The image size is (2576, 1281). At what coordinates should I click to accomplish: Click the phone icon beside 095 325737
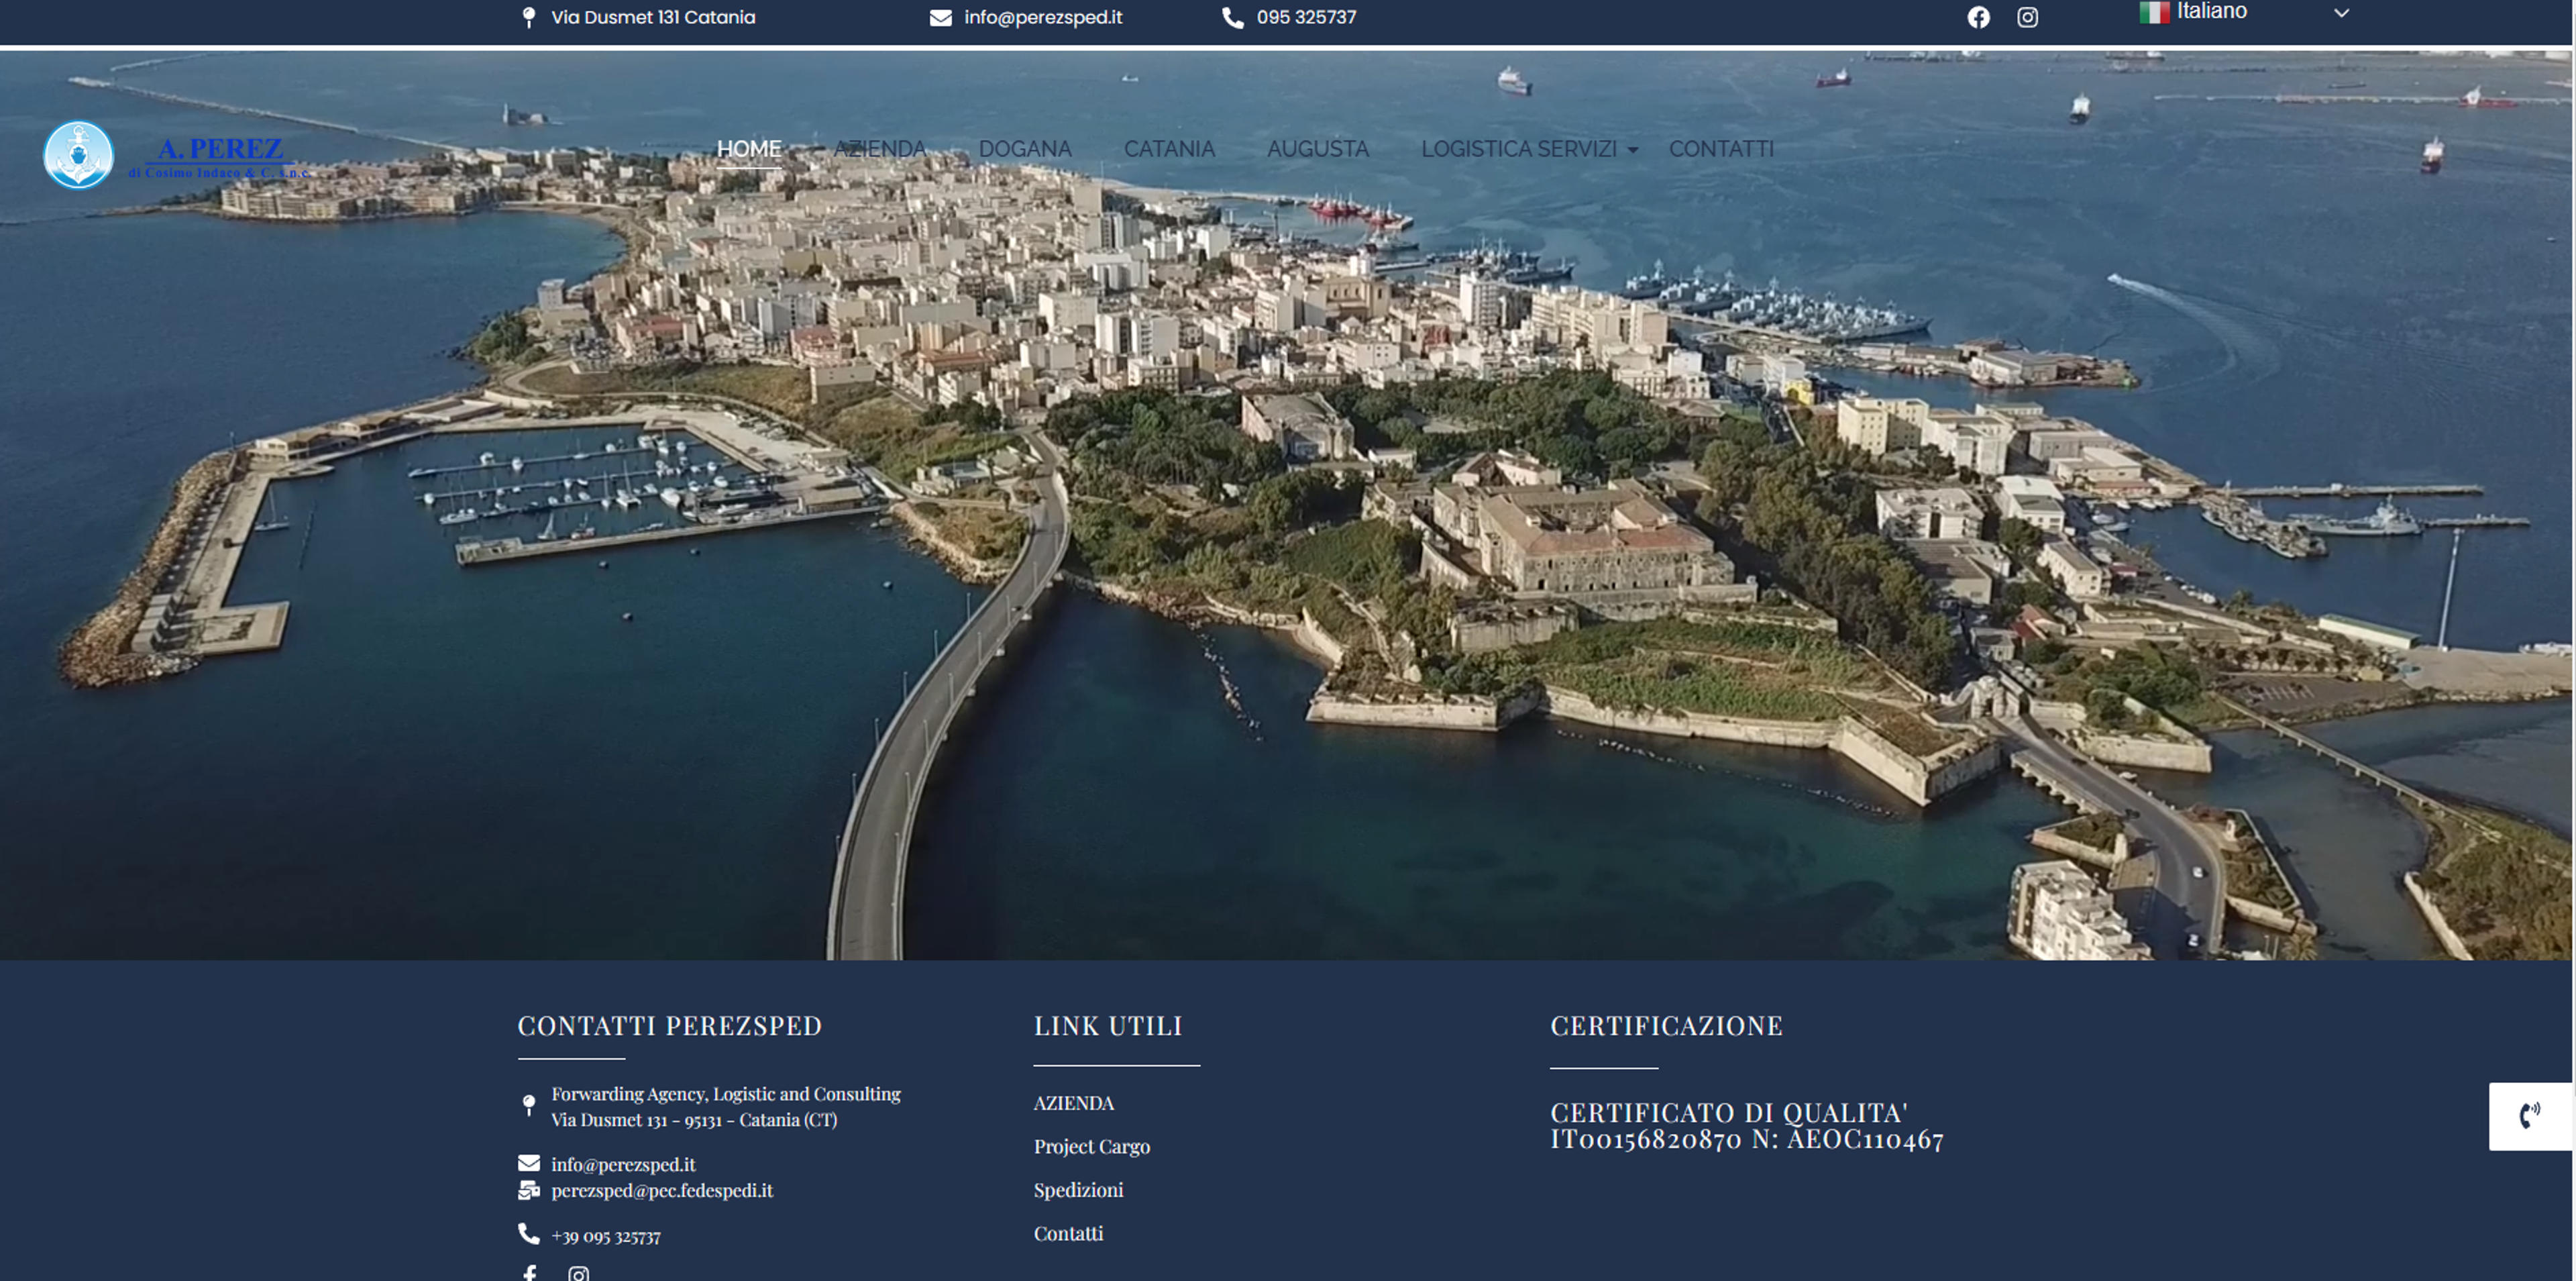[1233, 18]
